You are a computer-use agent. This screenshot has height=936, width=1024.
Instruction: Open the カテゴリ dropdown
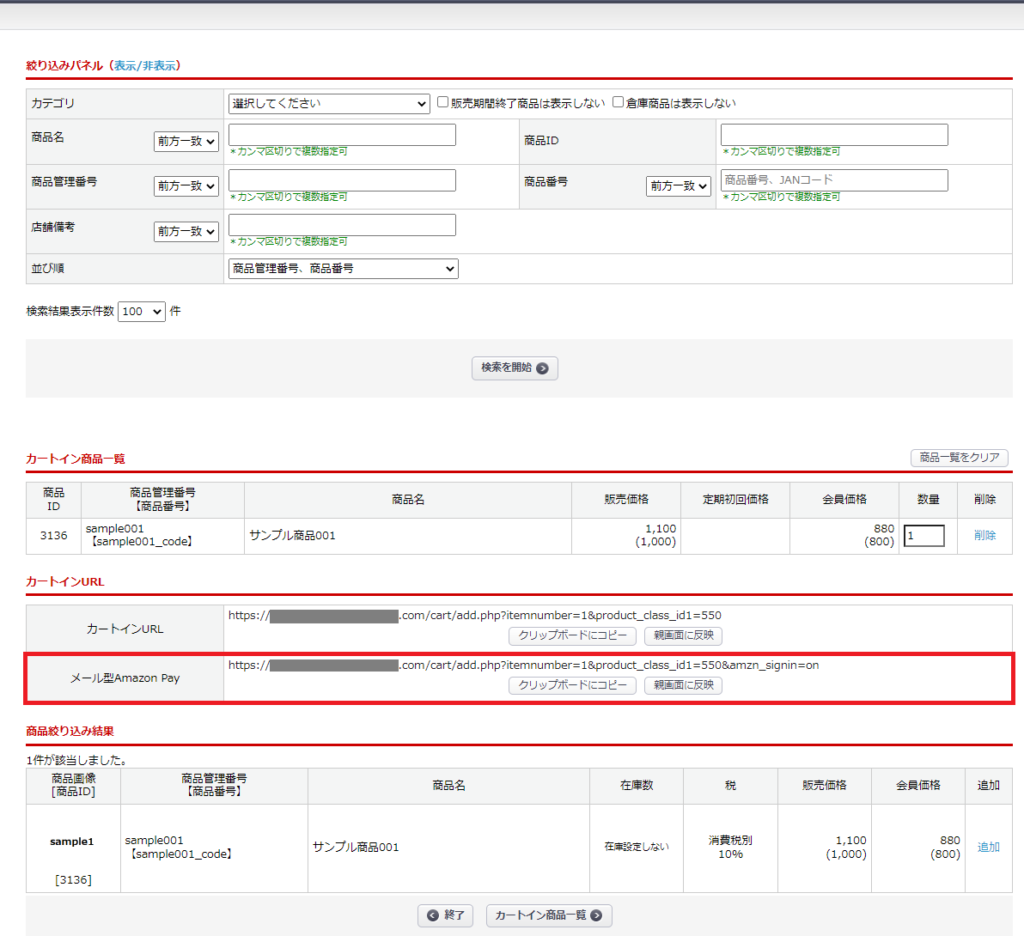pos(329,103)
